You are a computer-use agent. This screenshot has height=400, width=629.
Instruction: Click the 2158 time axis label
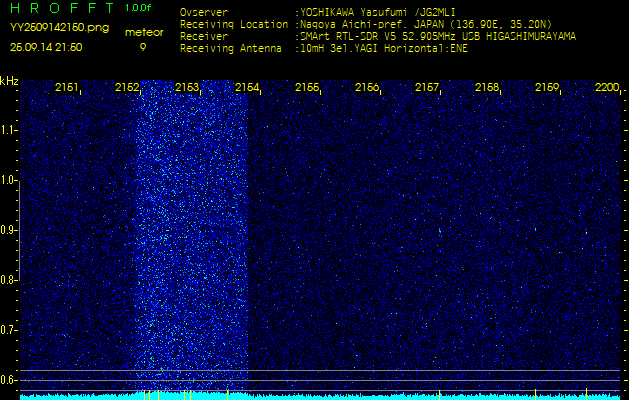[487, 87]
